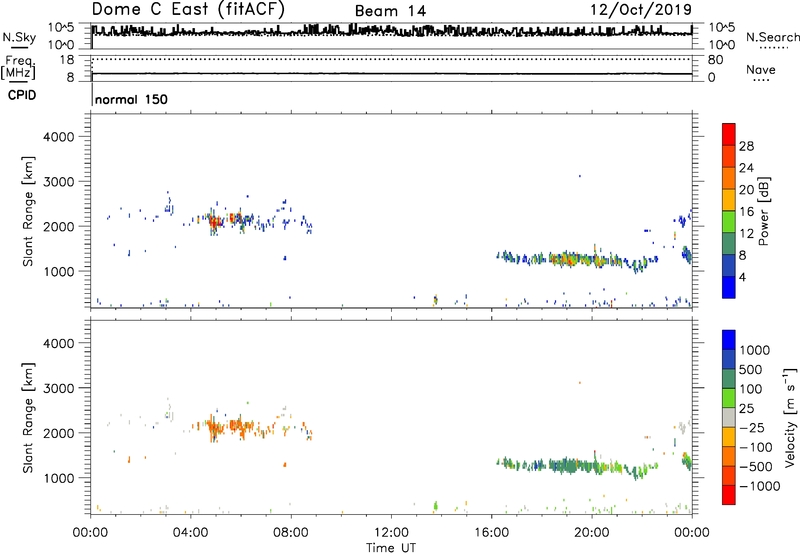Image resolution: width=800 pixels, height=554 pixels.
Task: Click the '−500' label on Velocity colorbar
Action: coord(756,467)
